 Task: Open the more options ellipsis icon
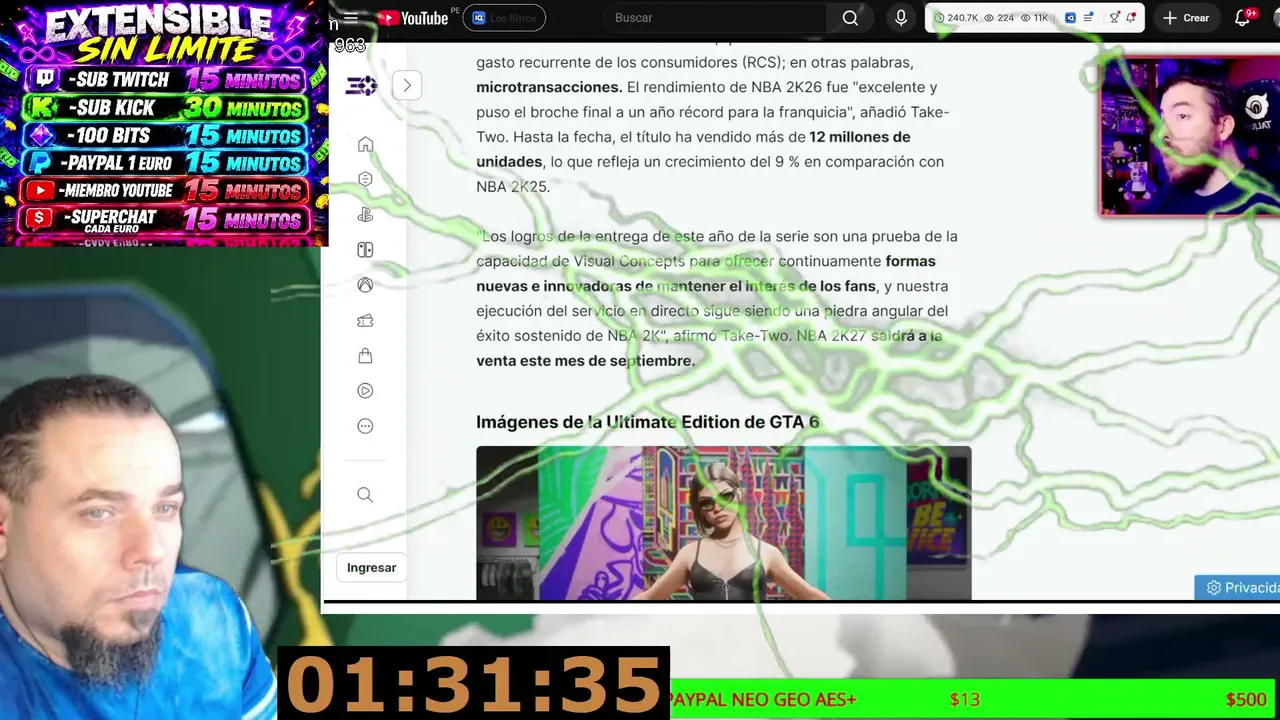(x=365, y=426)
